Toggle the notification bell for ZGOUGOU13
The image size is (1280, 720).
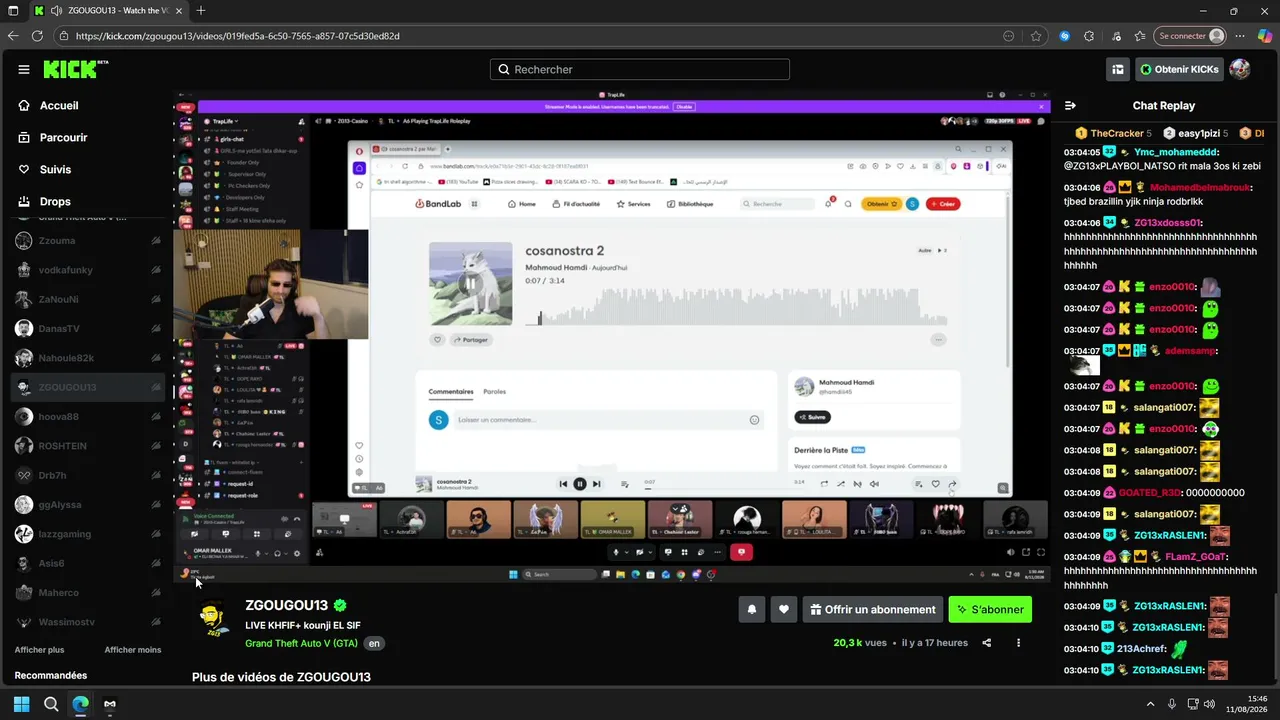point(751,609)
